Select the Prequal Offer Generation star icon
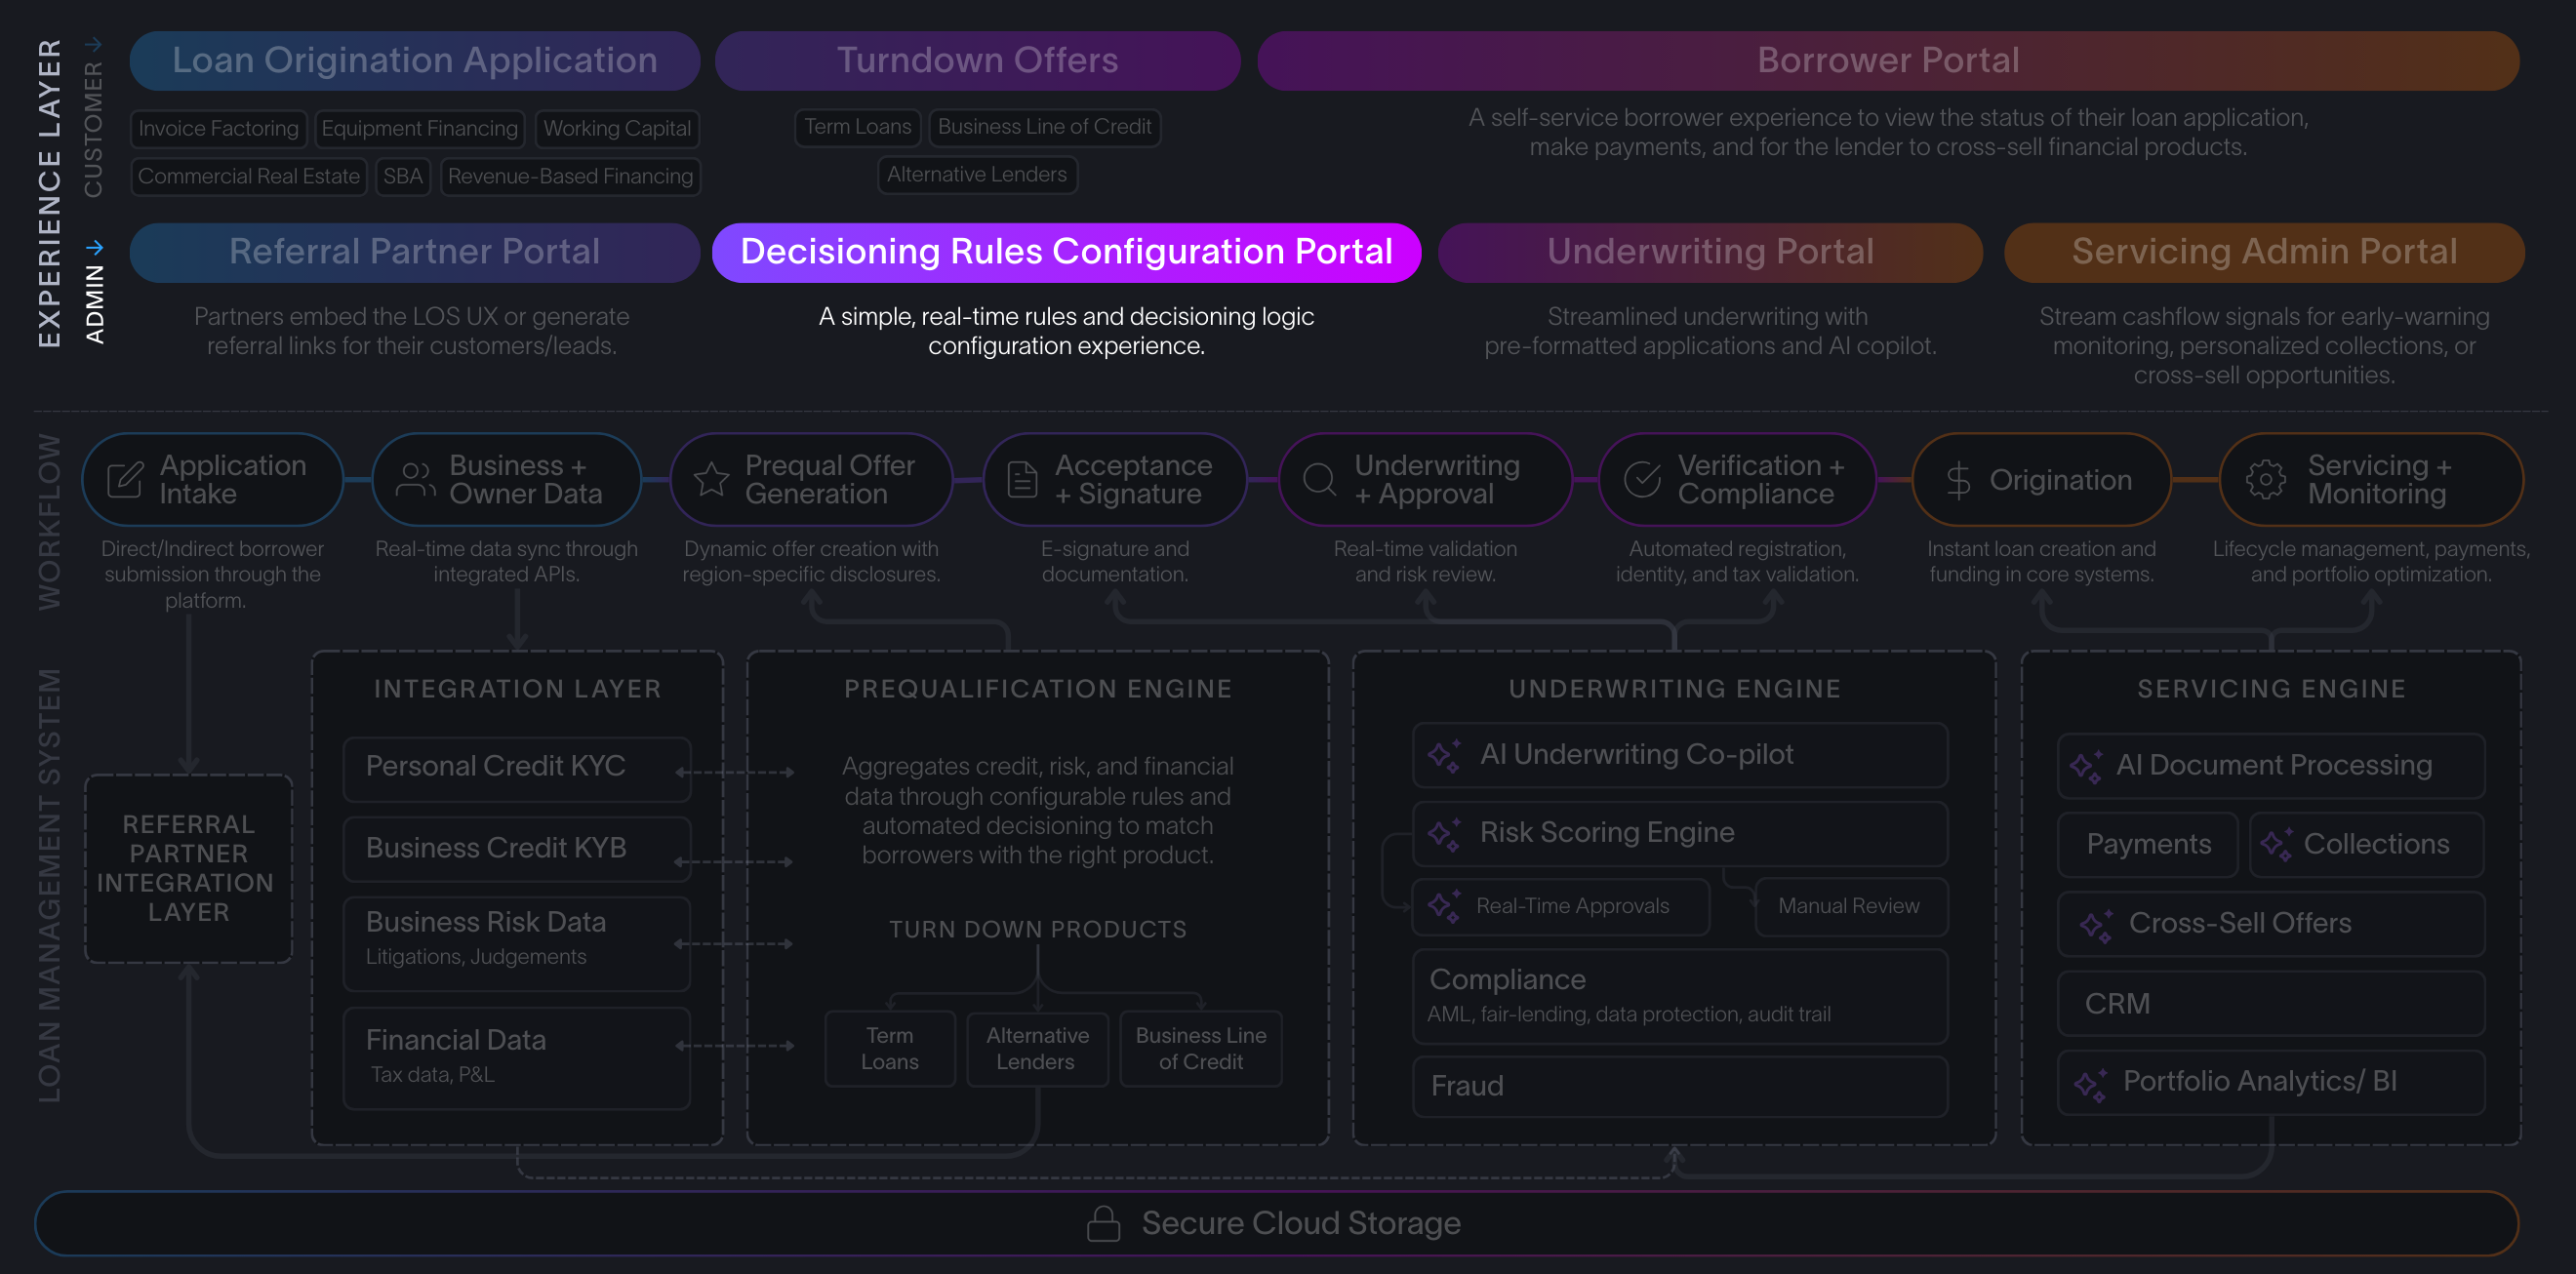 click(712, 479)
